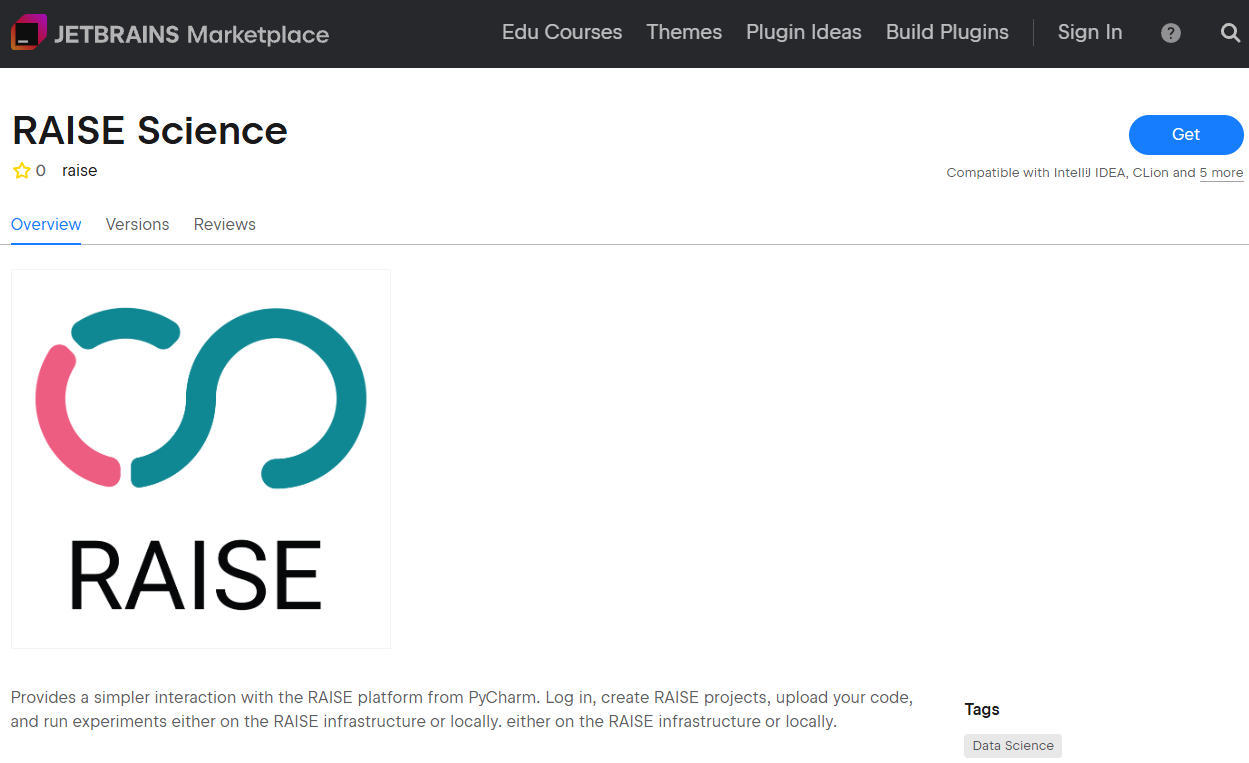Open Themes in top navigation

pyautogui.click(x=684, y=32)
